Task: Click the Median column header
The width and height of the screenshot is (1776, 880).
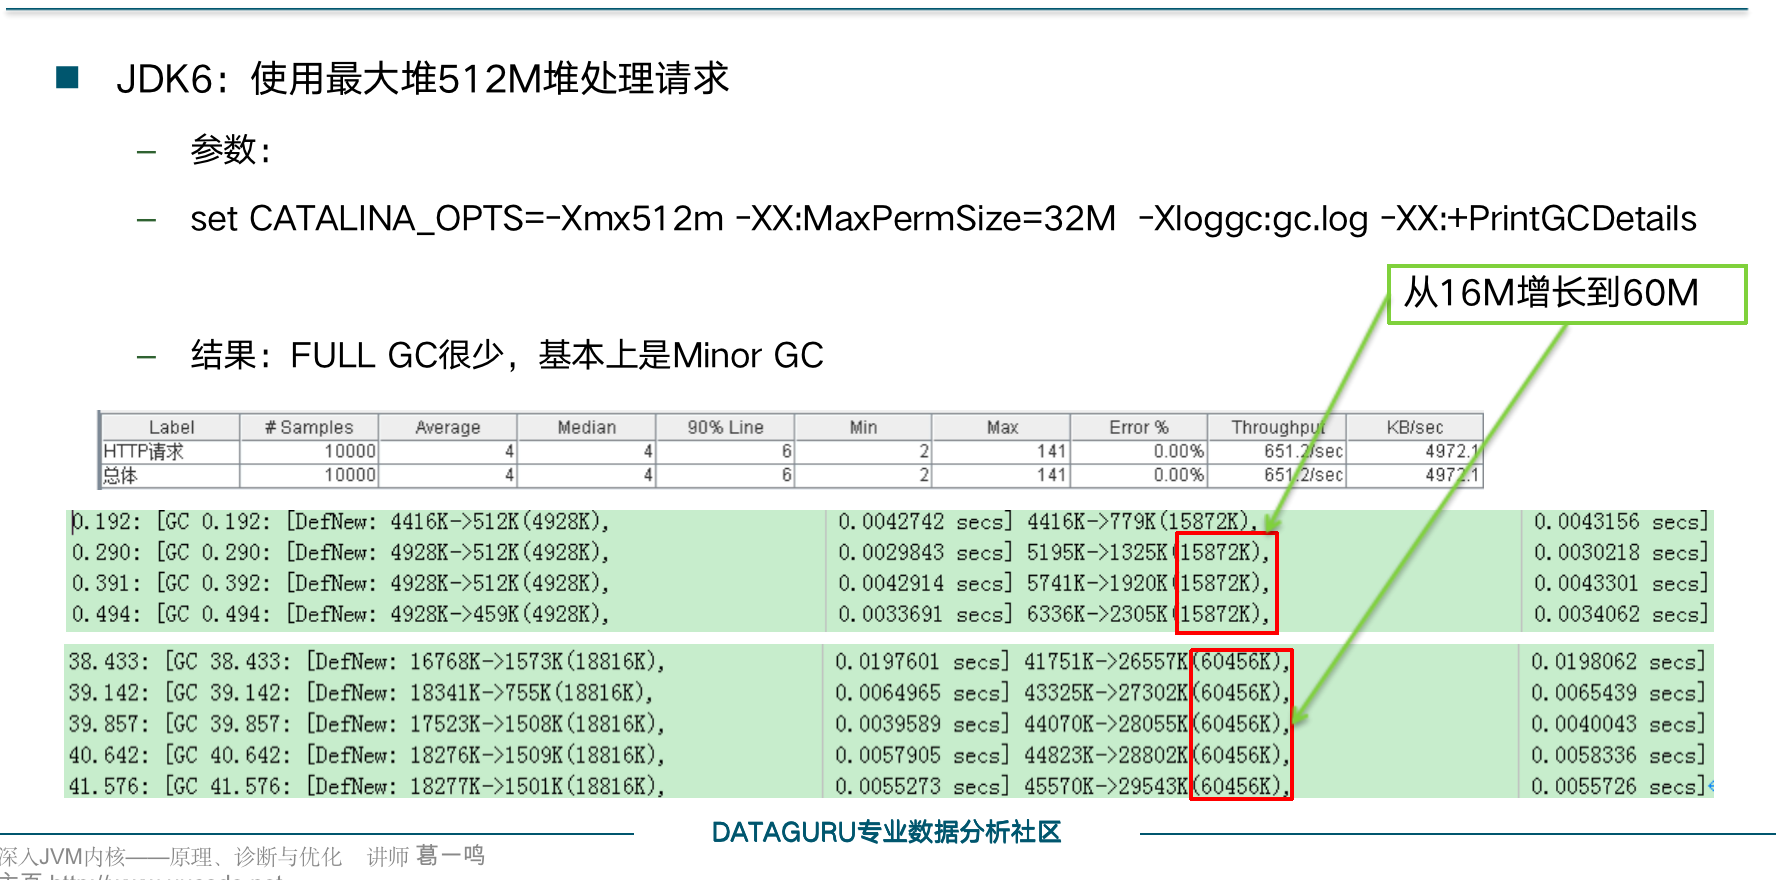Action: (x=586, y=427)
